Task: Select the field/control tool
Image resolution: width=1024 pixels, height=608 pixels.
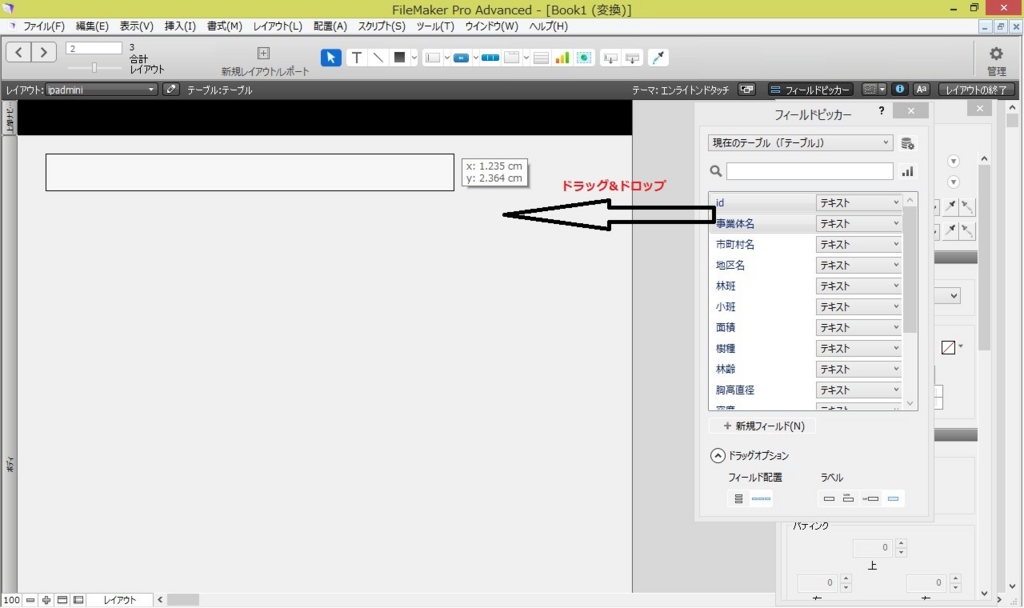Action: [x=432, y=57]
